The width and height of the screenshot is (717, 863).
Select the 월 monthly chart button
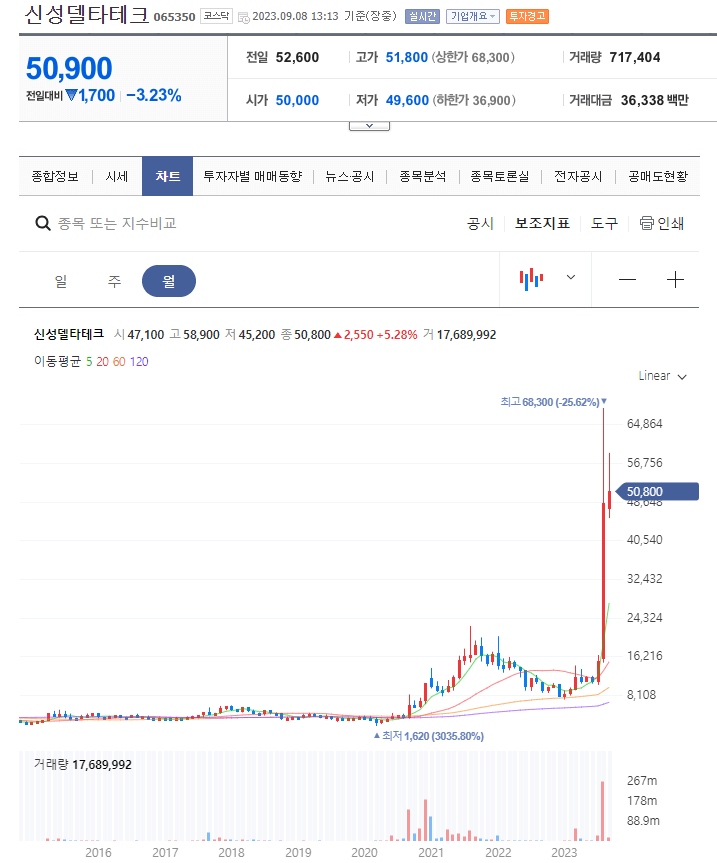(169, 281)
